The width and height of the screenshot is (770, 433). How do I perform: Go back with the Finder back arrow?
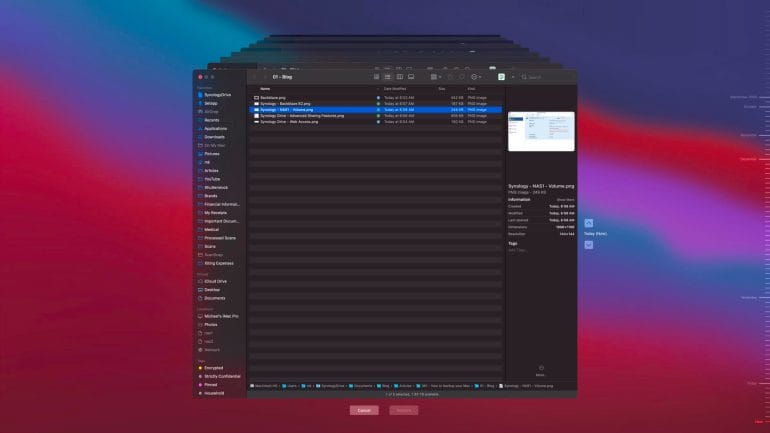pyautogui.click(x=254, y=77)
